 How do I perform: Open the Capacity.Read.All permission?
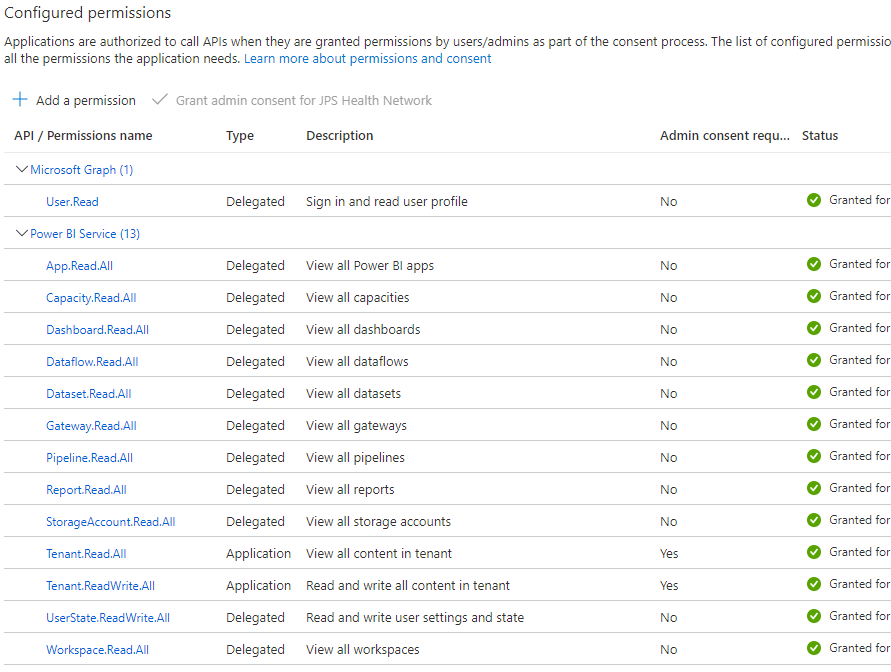point(91,298)
